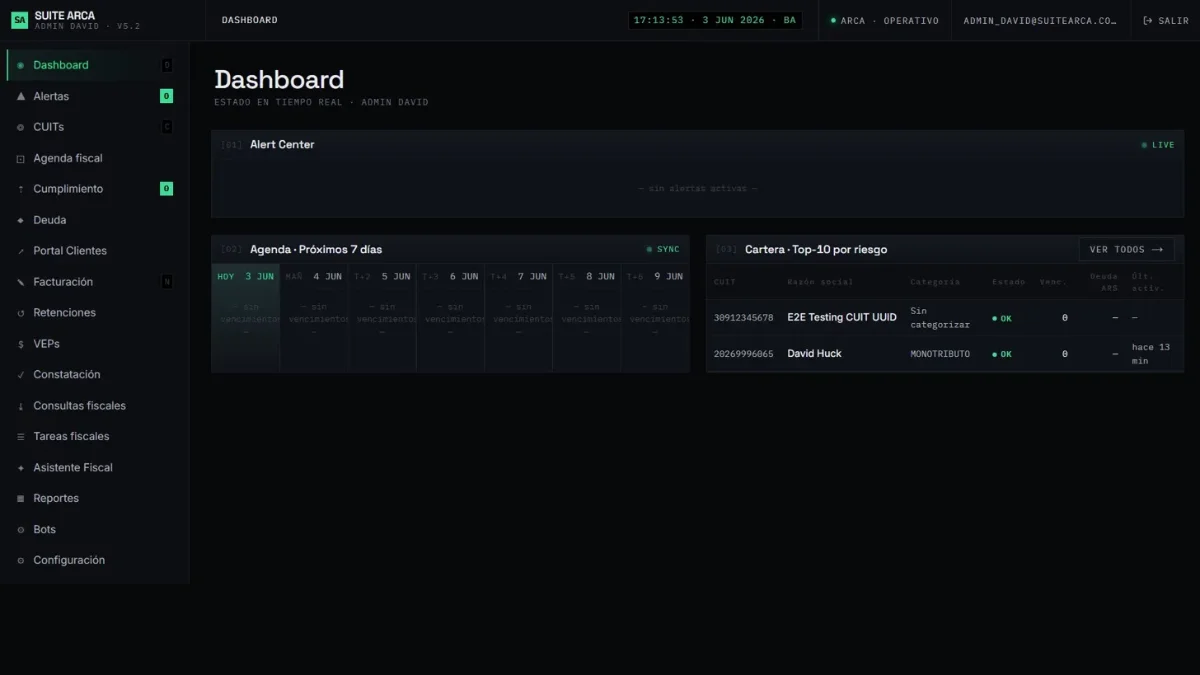Click the 'Cartera · Top-10 por riesgo' title

point(816,250)
